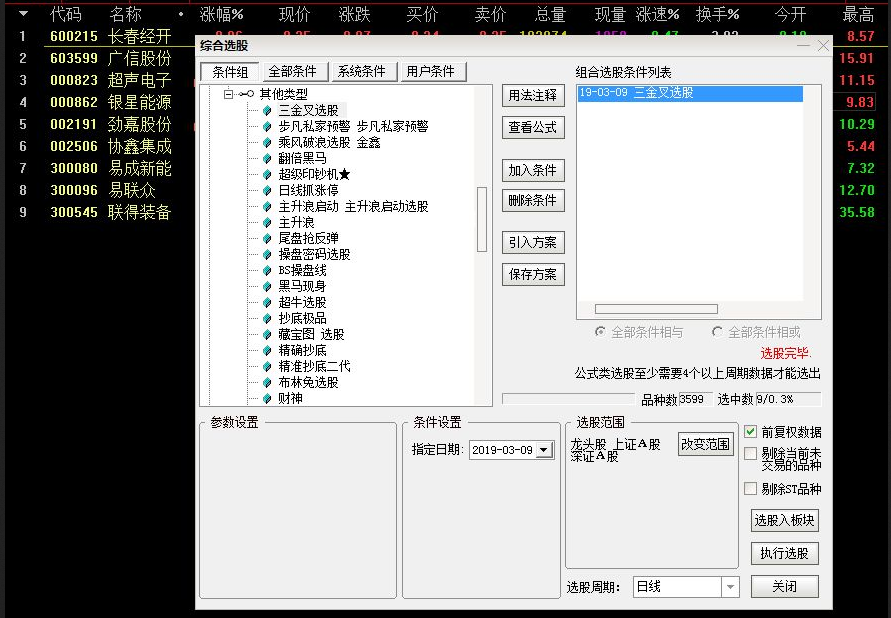Click the formula icon beside 藏宝图 选股
Screen dimensions: 891x618
point(267,334)
